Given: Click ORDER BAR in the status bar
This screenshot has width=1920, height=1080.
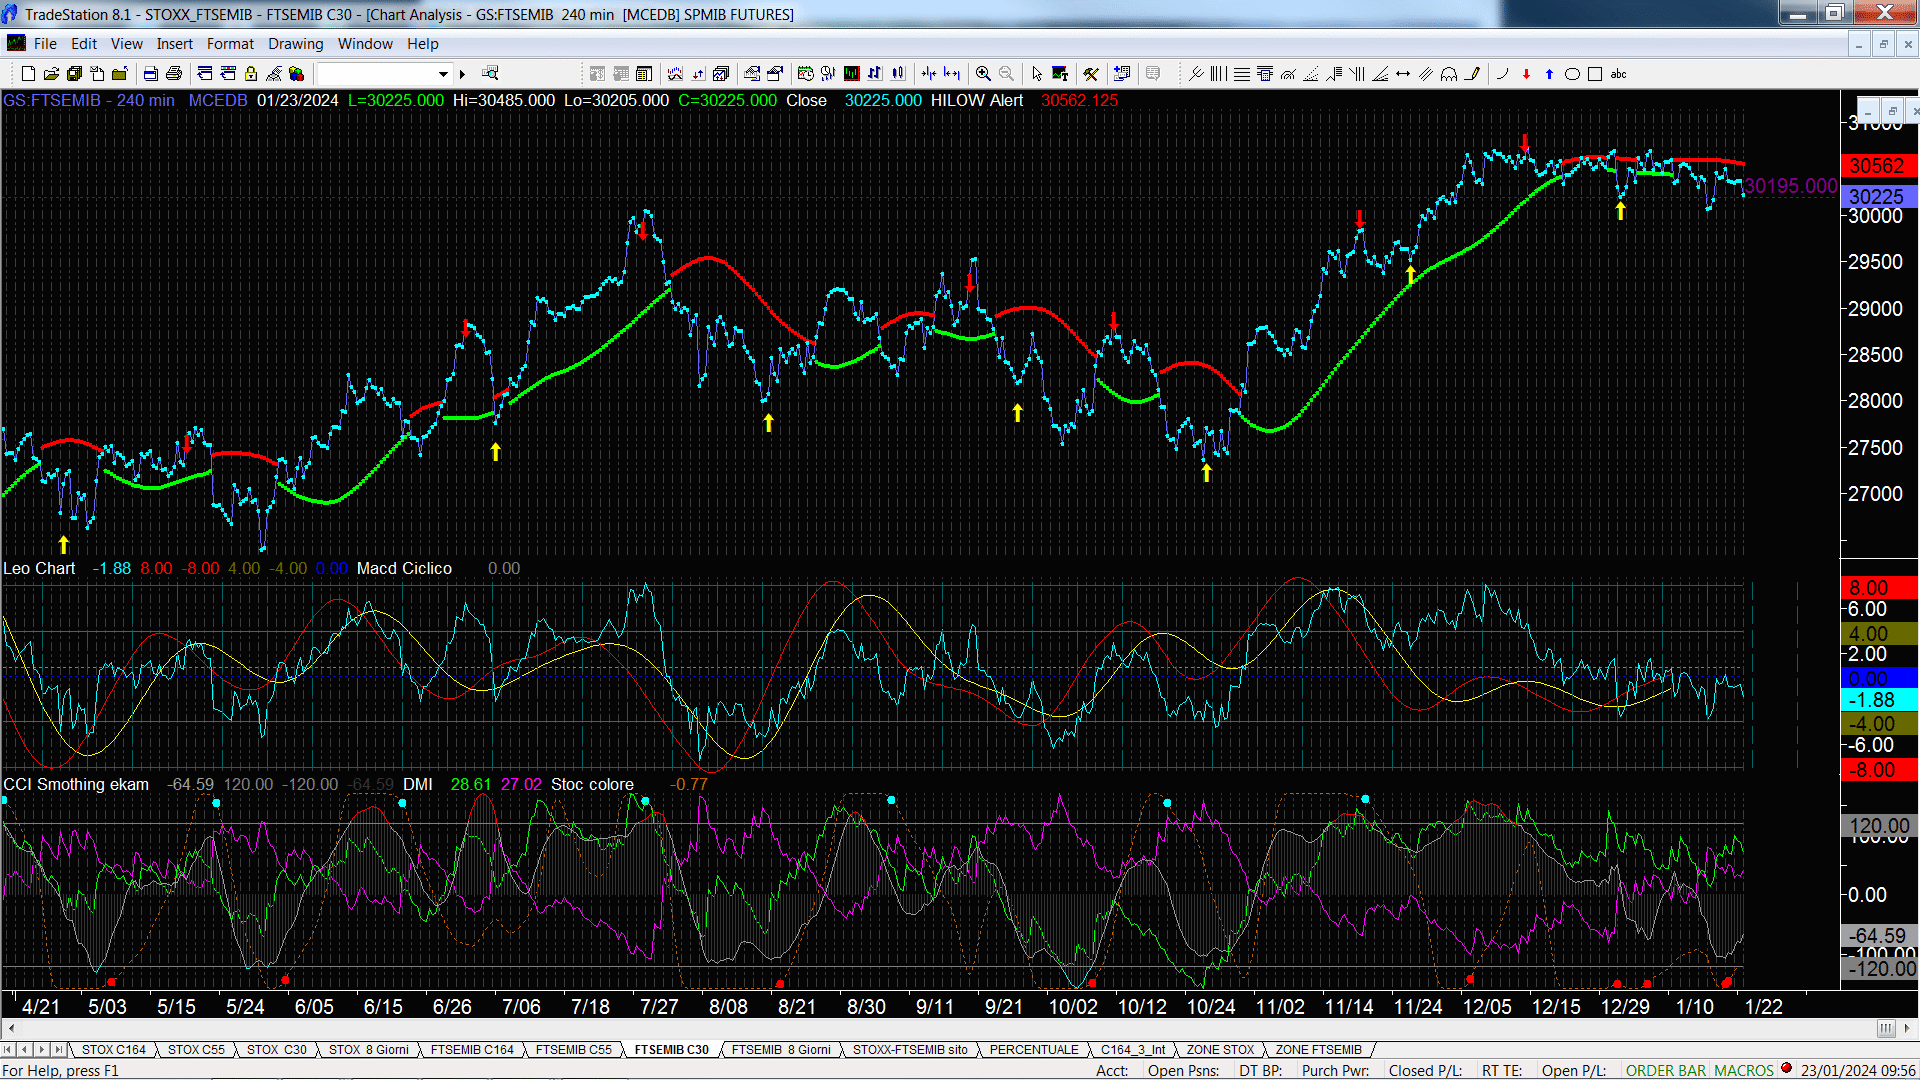Looking at the screenshot, I should (x=1666, y=1071).
